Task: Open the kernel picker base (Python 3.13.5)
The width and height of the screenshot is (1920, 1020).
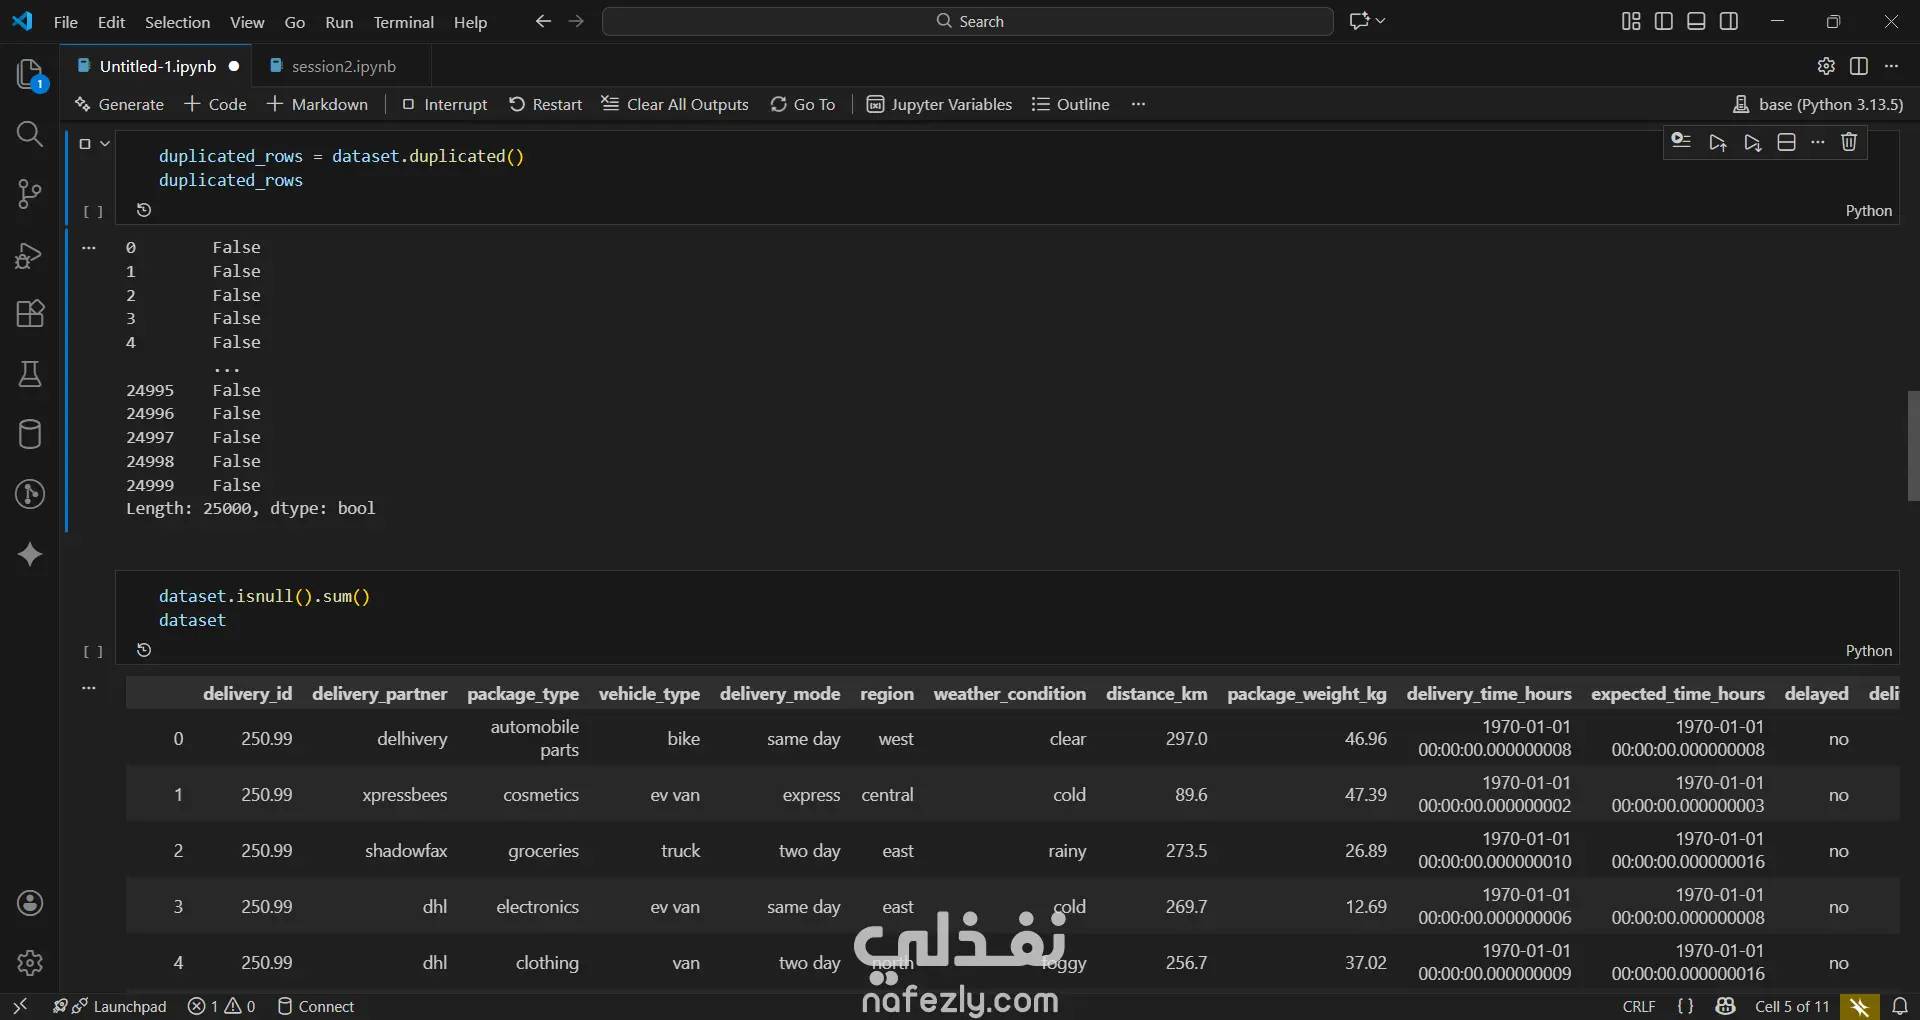Action: point(1818,104)
